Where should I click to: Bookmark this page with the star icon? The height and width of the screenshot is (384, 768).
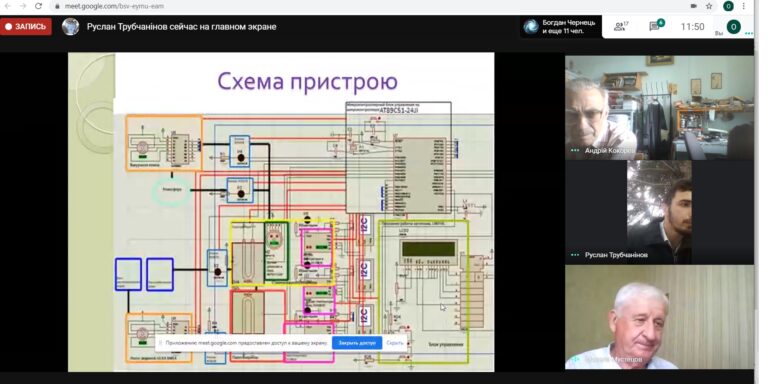(x=709, y=6)
